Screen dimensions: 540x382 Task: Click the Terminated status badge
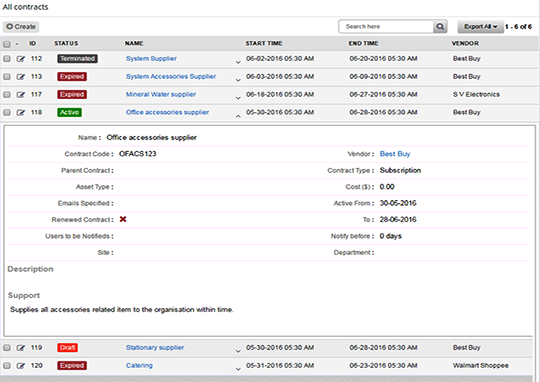point(77,59)
